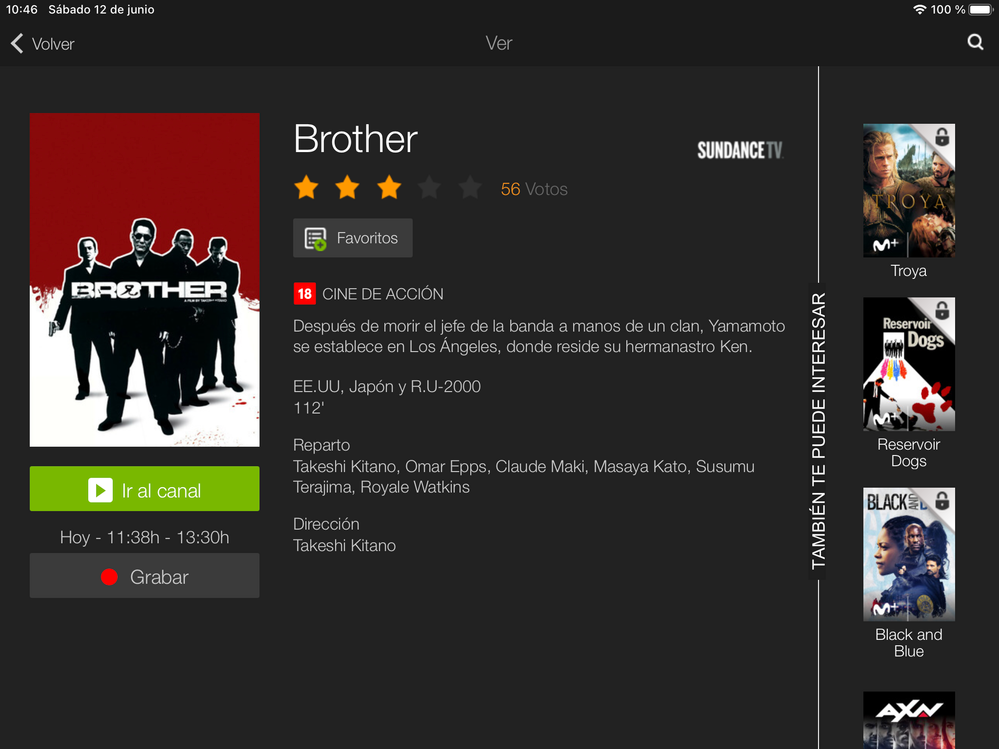Click the SundanceTV channel logo

(x=739, y=150)
